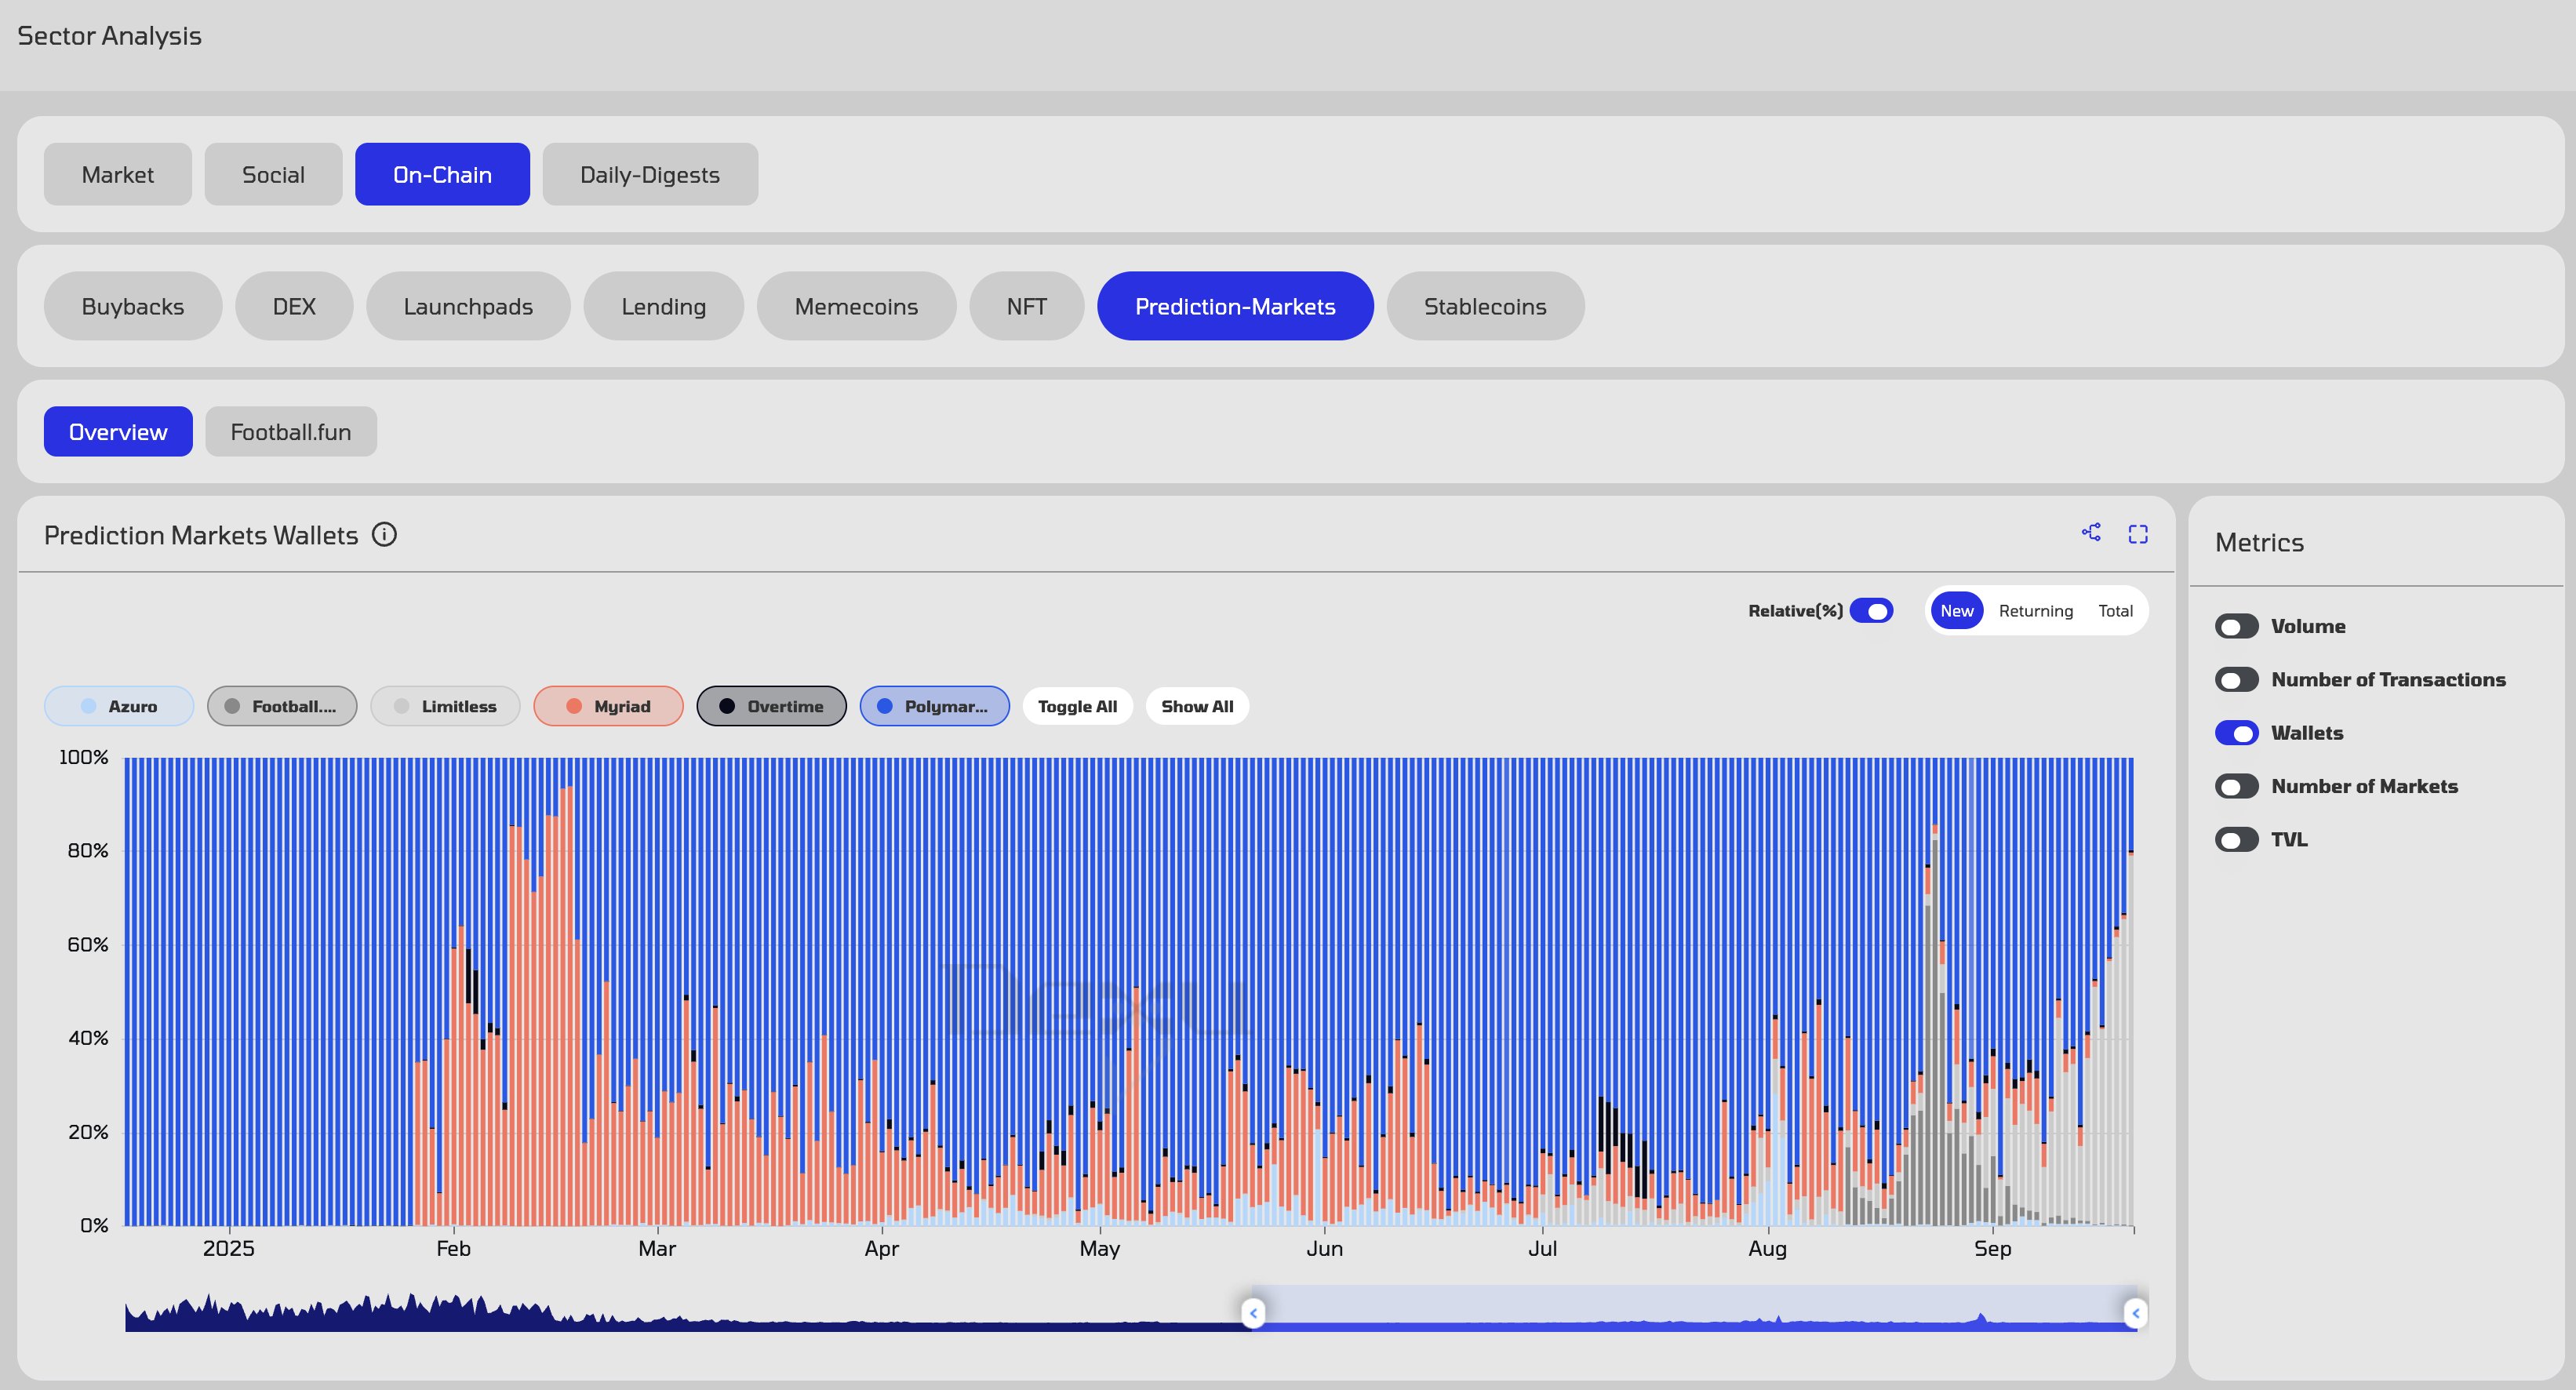Click the Toggle All button
This screenshot has height=1390, width=2576.
pos(1077,706)
